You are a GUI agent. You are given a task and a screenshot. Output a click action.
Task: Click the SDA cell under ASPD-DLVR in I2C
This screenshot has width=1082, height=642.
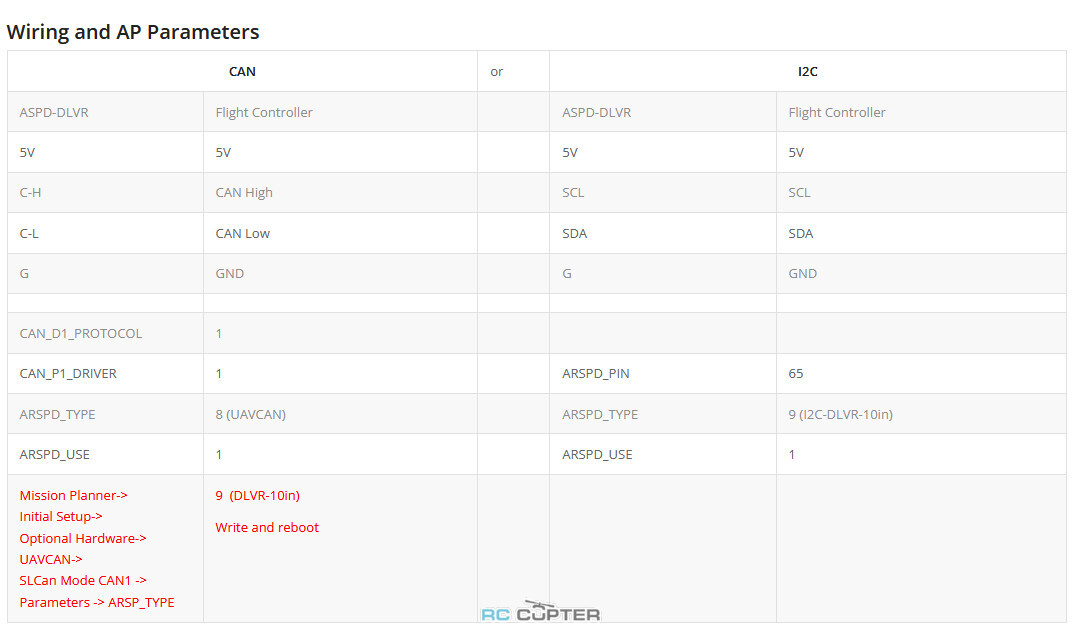tap(663, 233)
